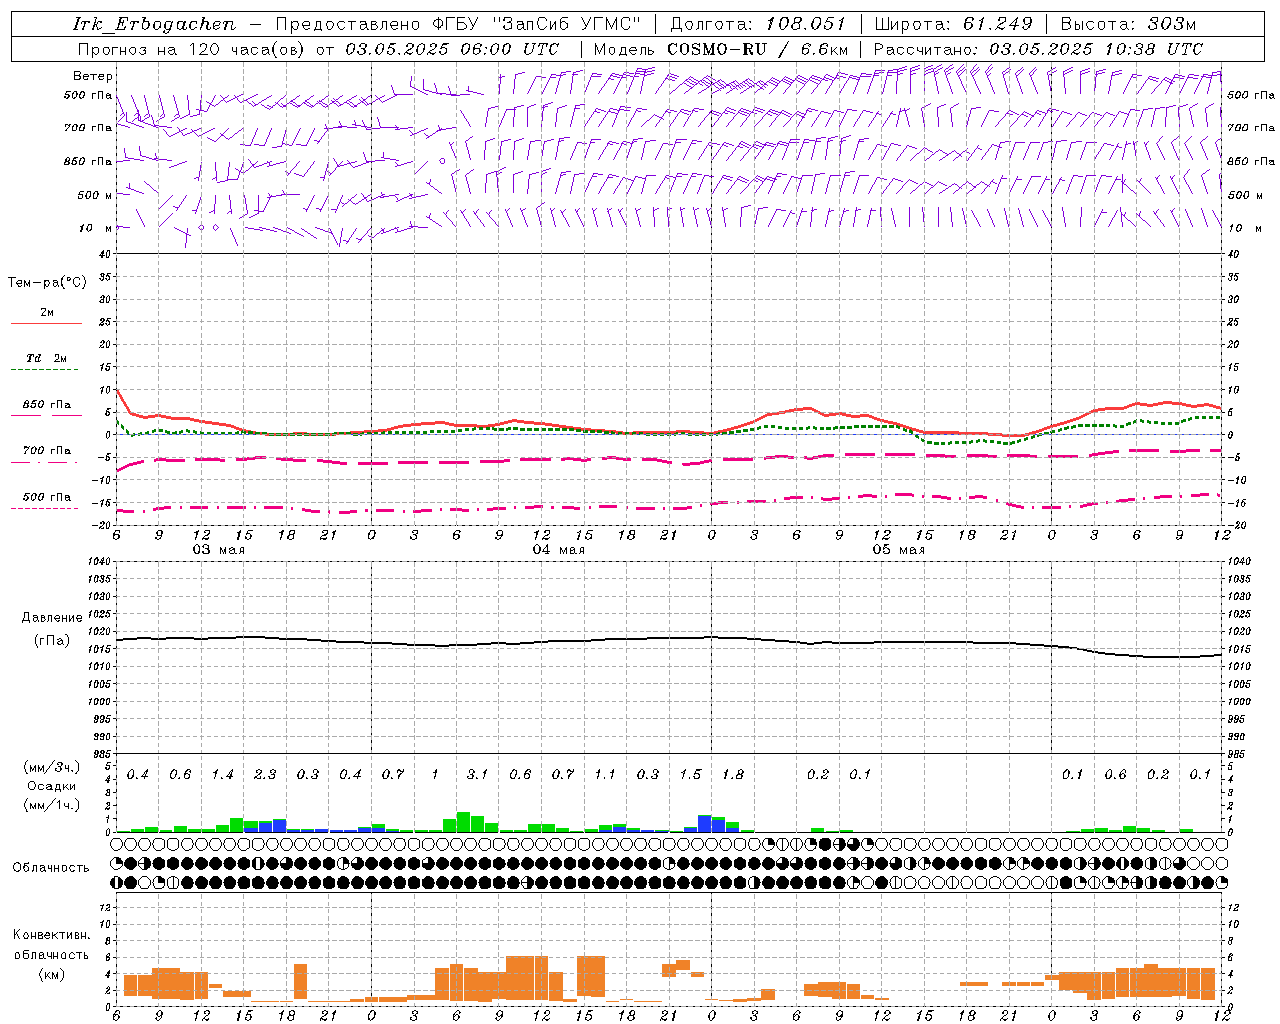This screenshot has width=1280, height=1024.
Task: Click the Td 2м legend entry
Action: coord(47,358)
